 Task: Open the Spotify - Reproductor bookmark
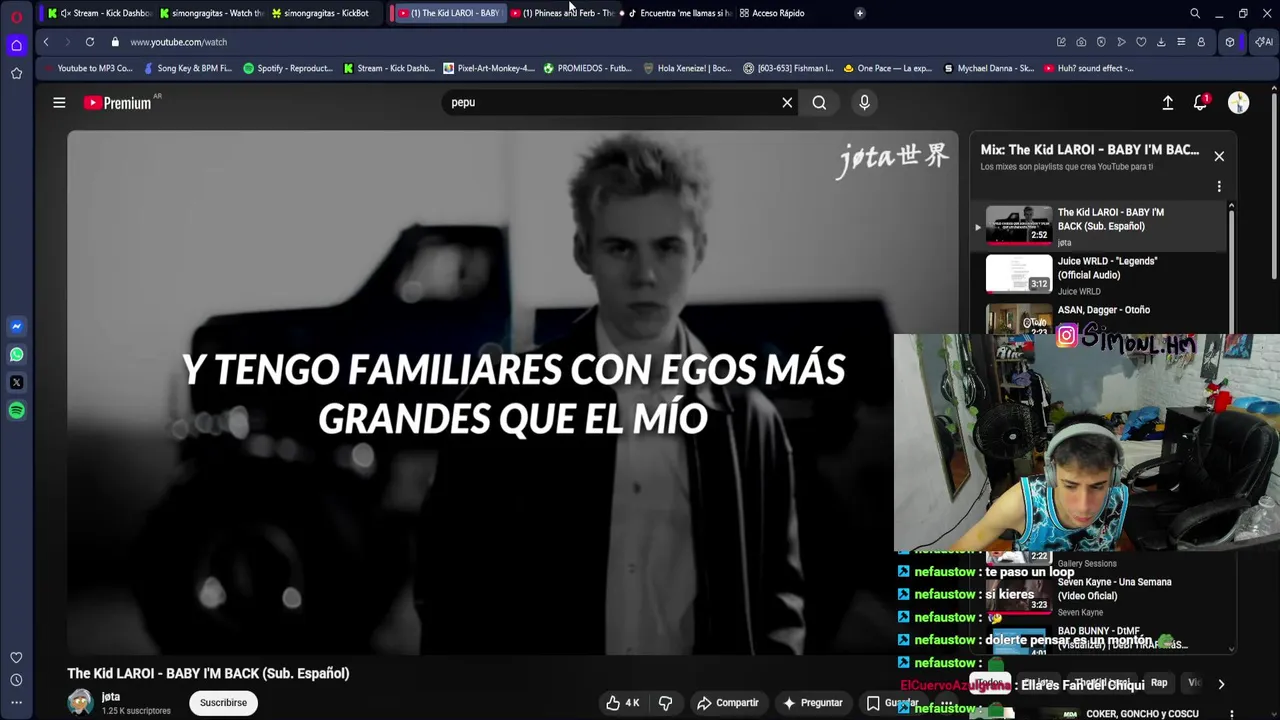(288, 68)
